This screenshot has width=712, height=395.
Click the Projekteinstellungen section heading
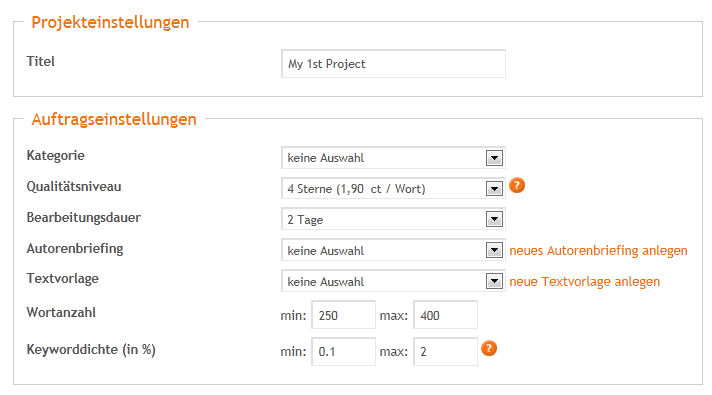click(110, 22)
